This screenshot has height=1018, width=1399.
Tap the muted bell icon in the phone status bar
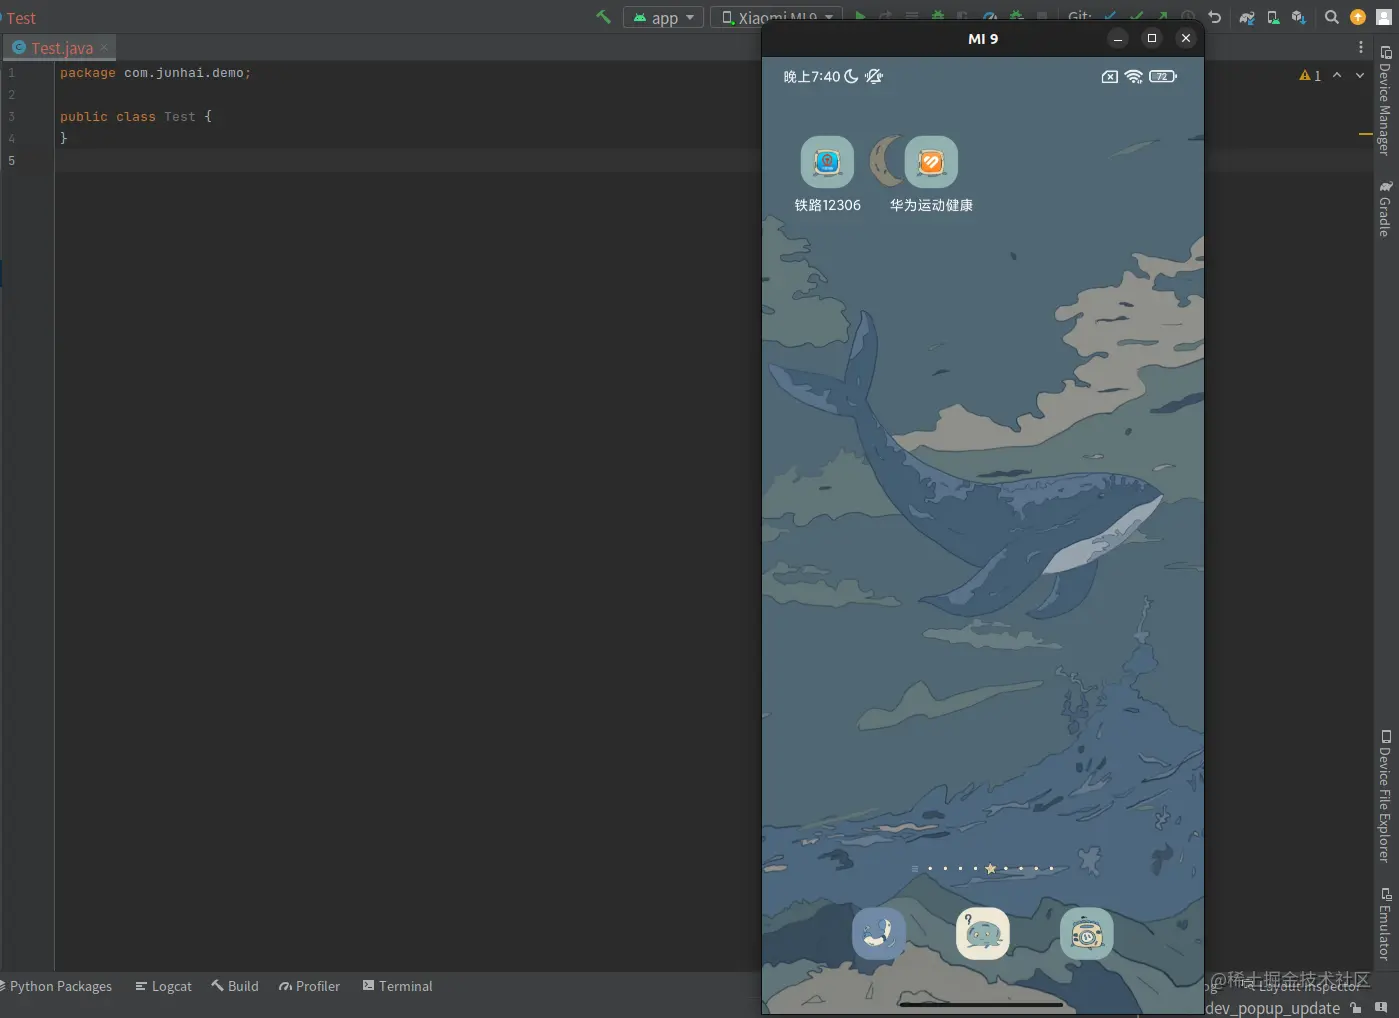874,77
